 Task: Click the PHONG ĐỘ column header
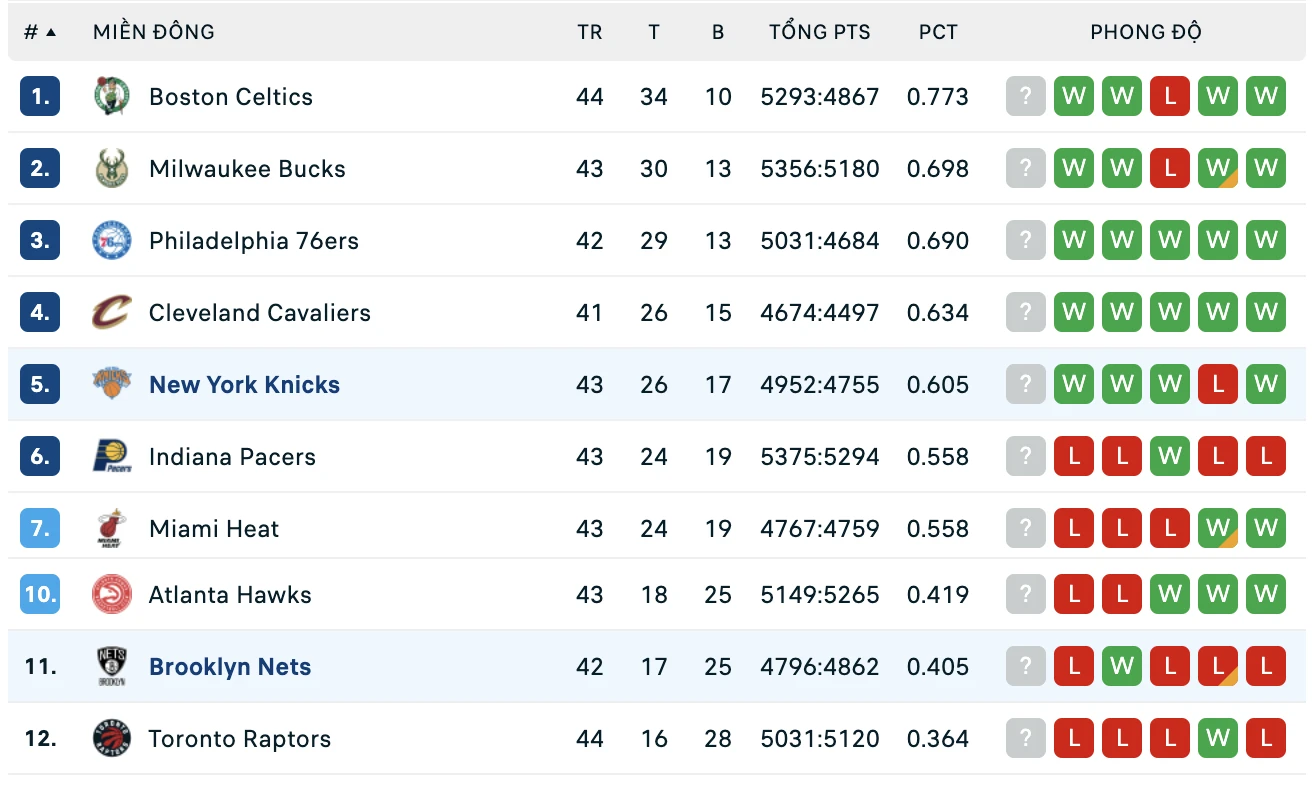[1146, 32]
